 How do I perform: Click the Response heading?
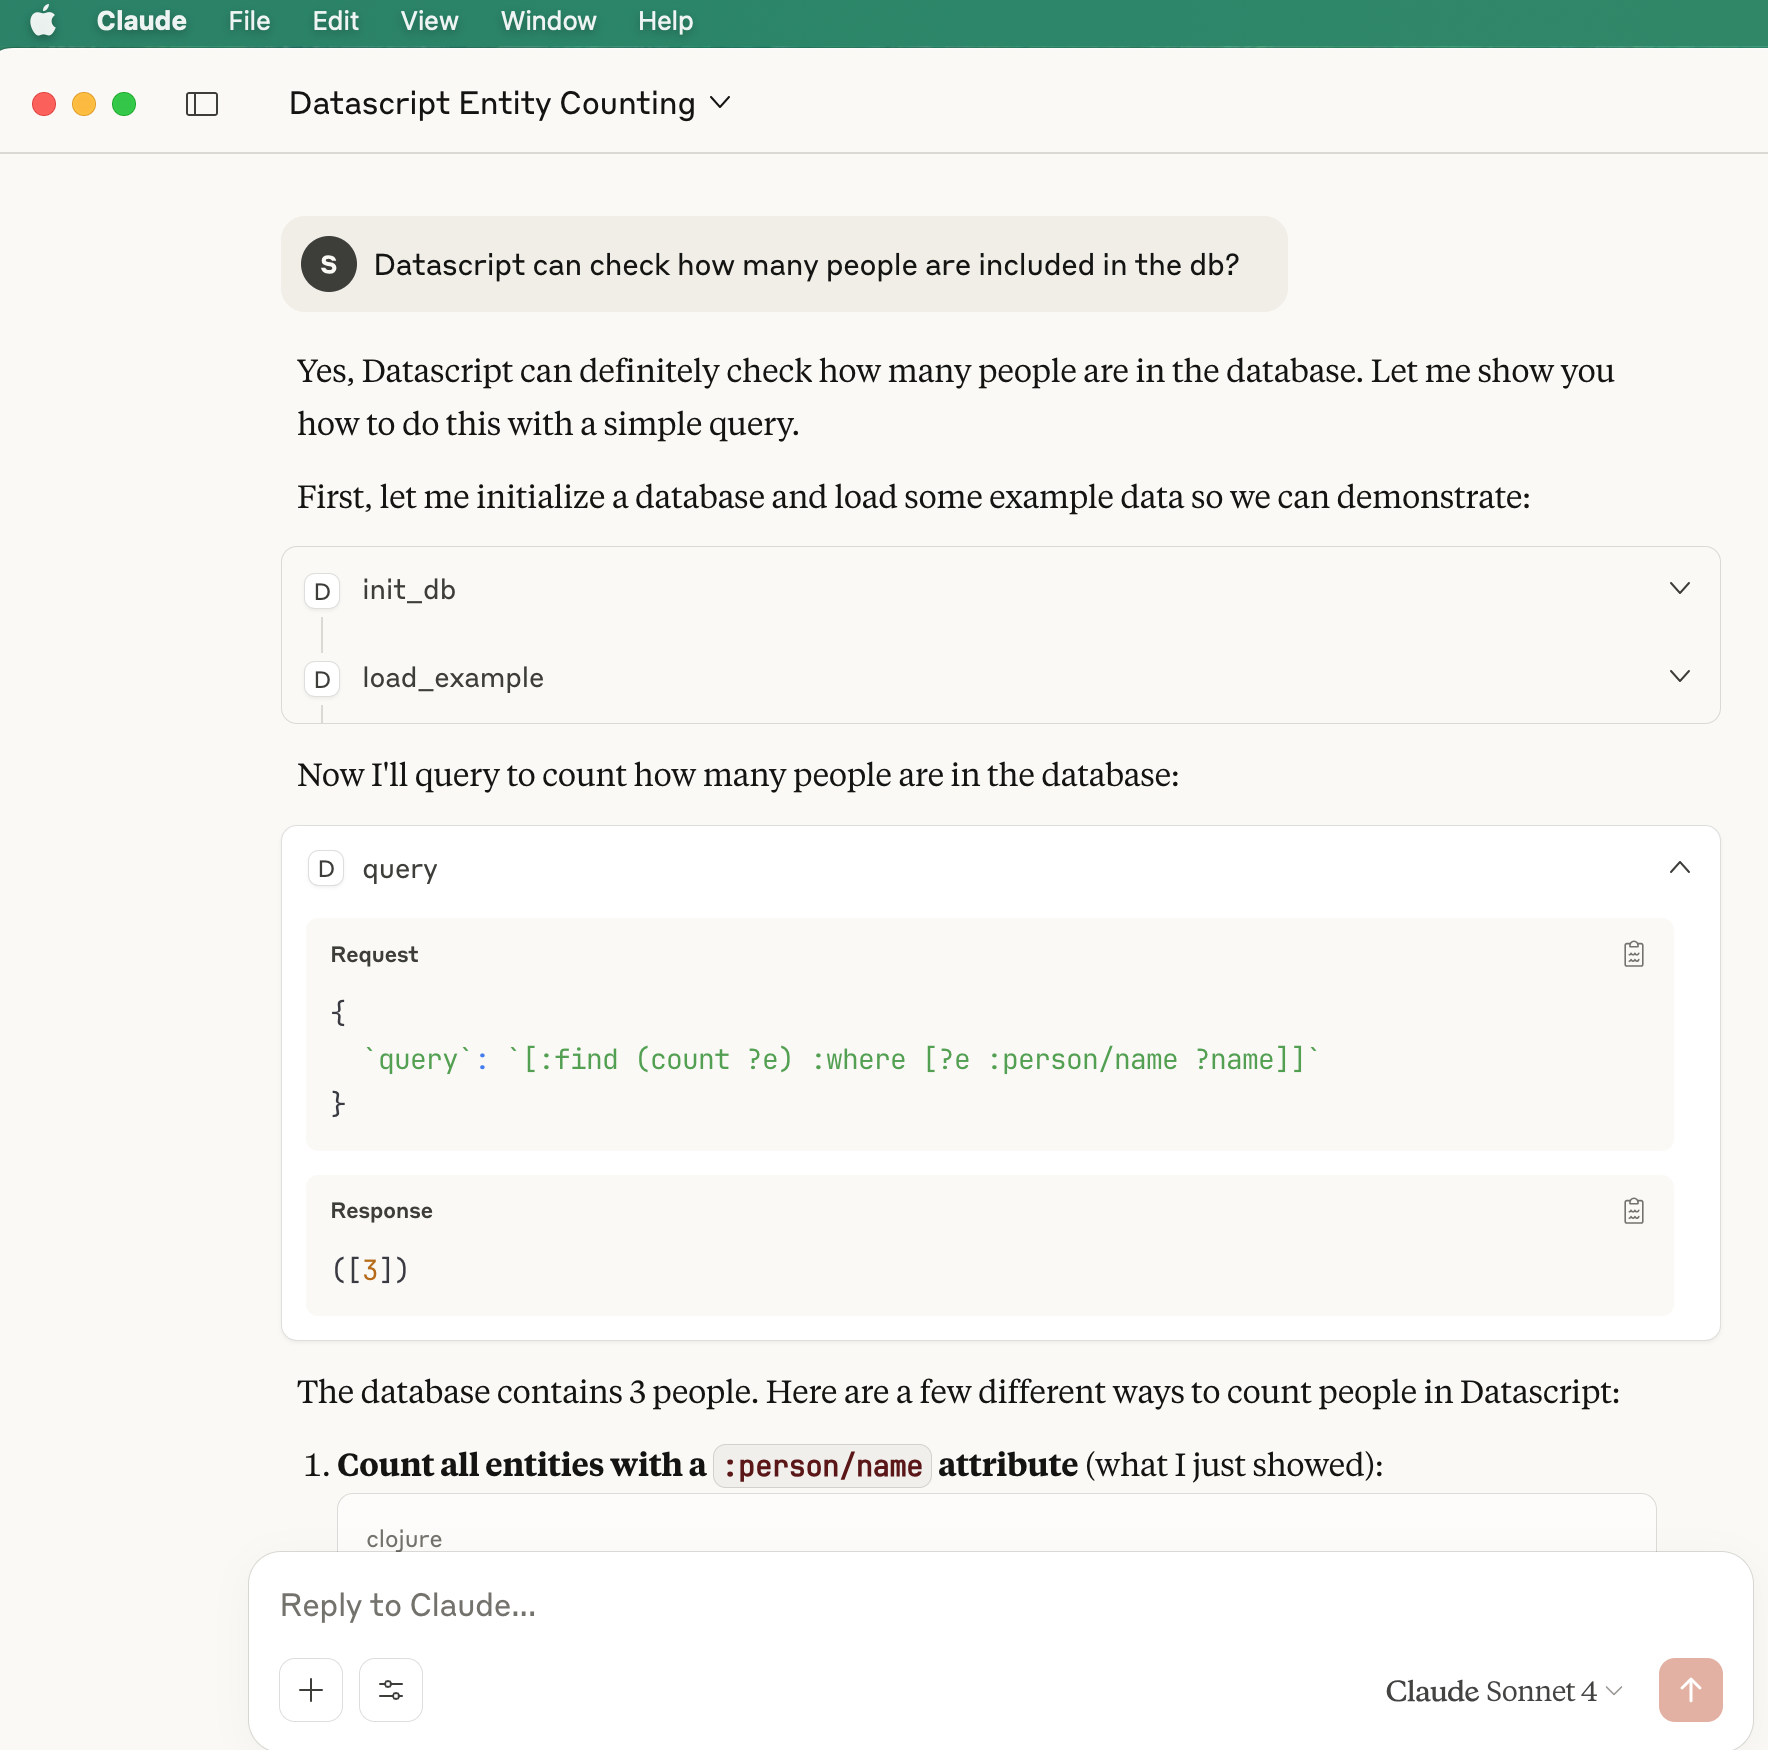tap(381, 1210)
